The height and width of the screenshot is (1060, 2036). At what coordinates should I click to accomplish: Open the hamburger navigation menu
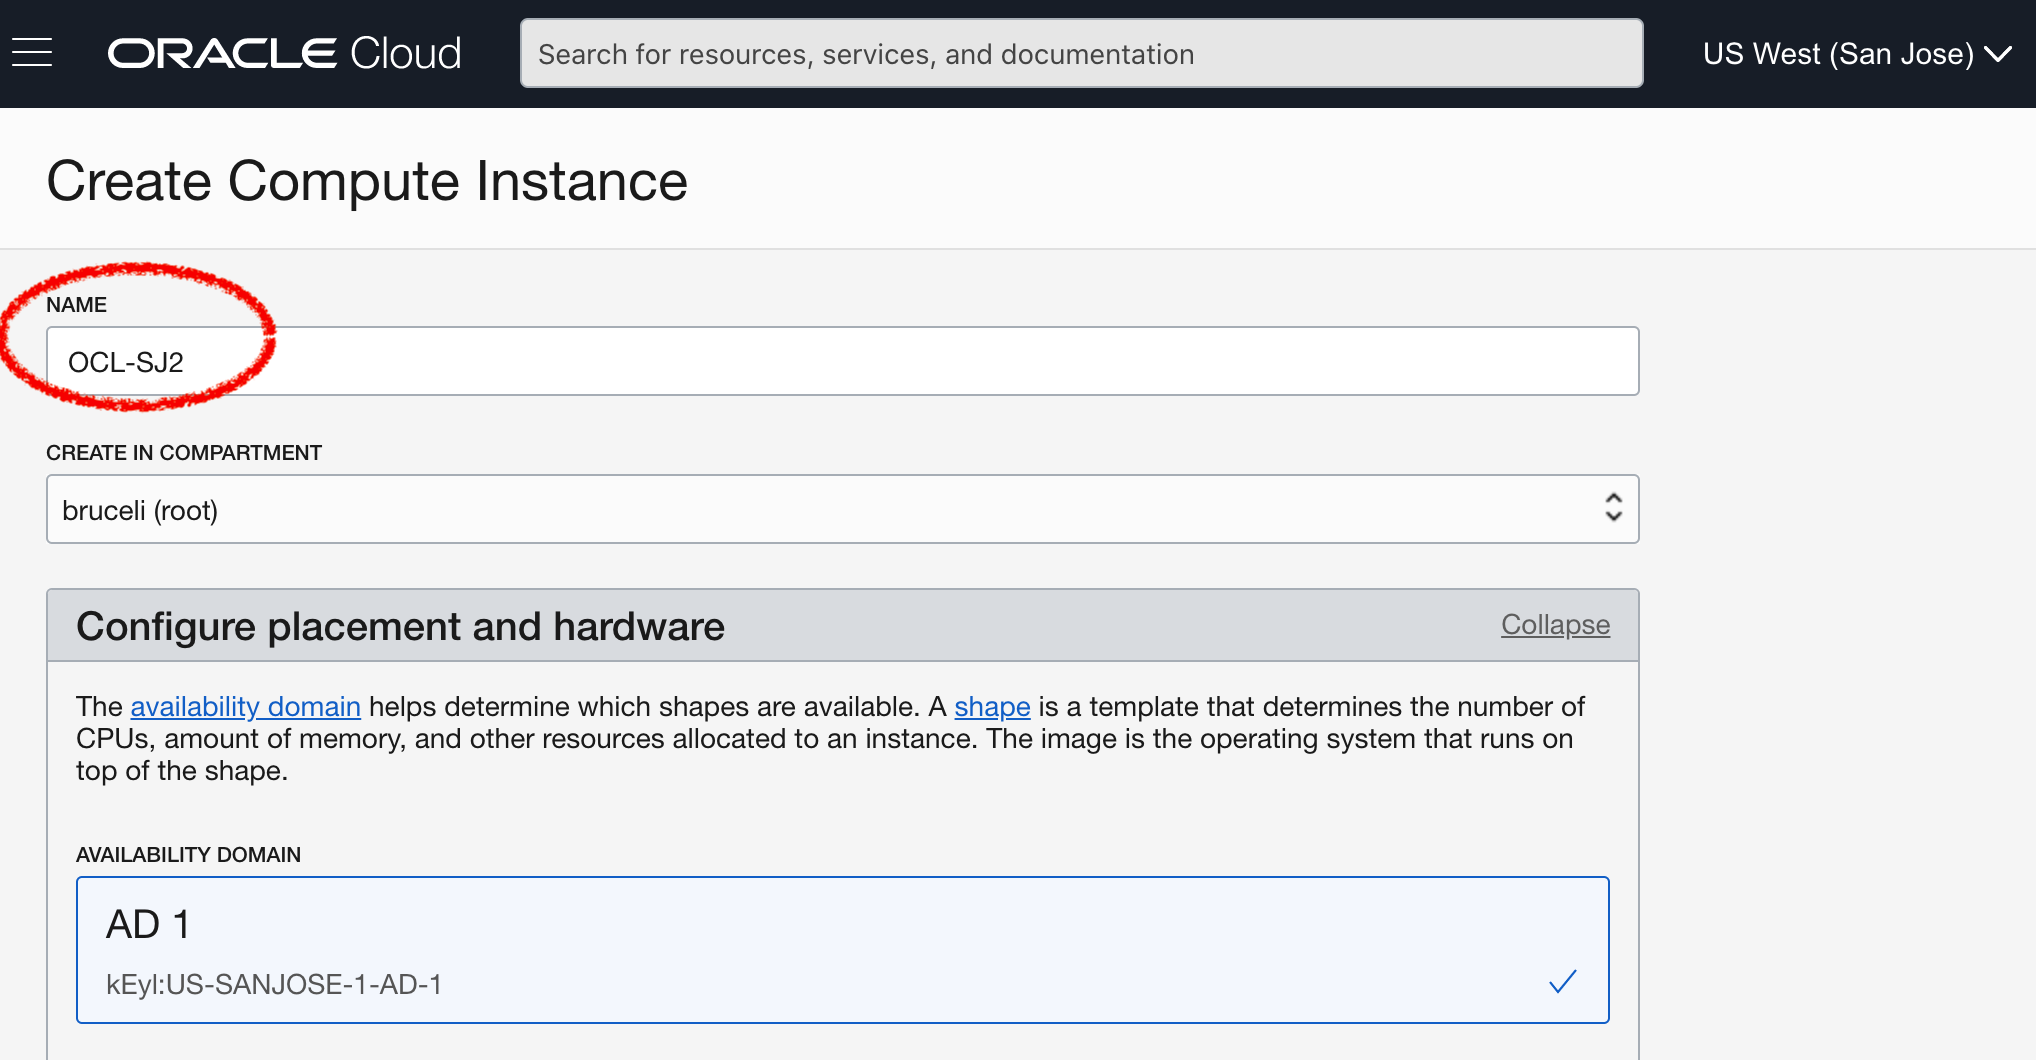point(32,53)
